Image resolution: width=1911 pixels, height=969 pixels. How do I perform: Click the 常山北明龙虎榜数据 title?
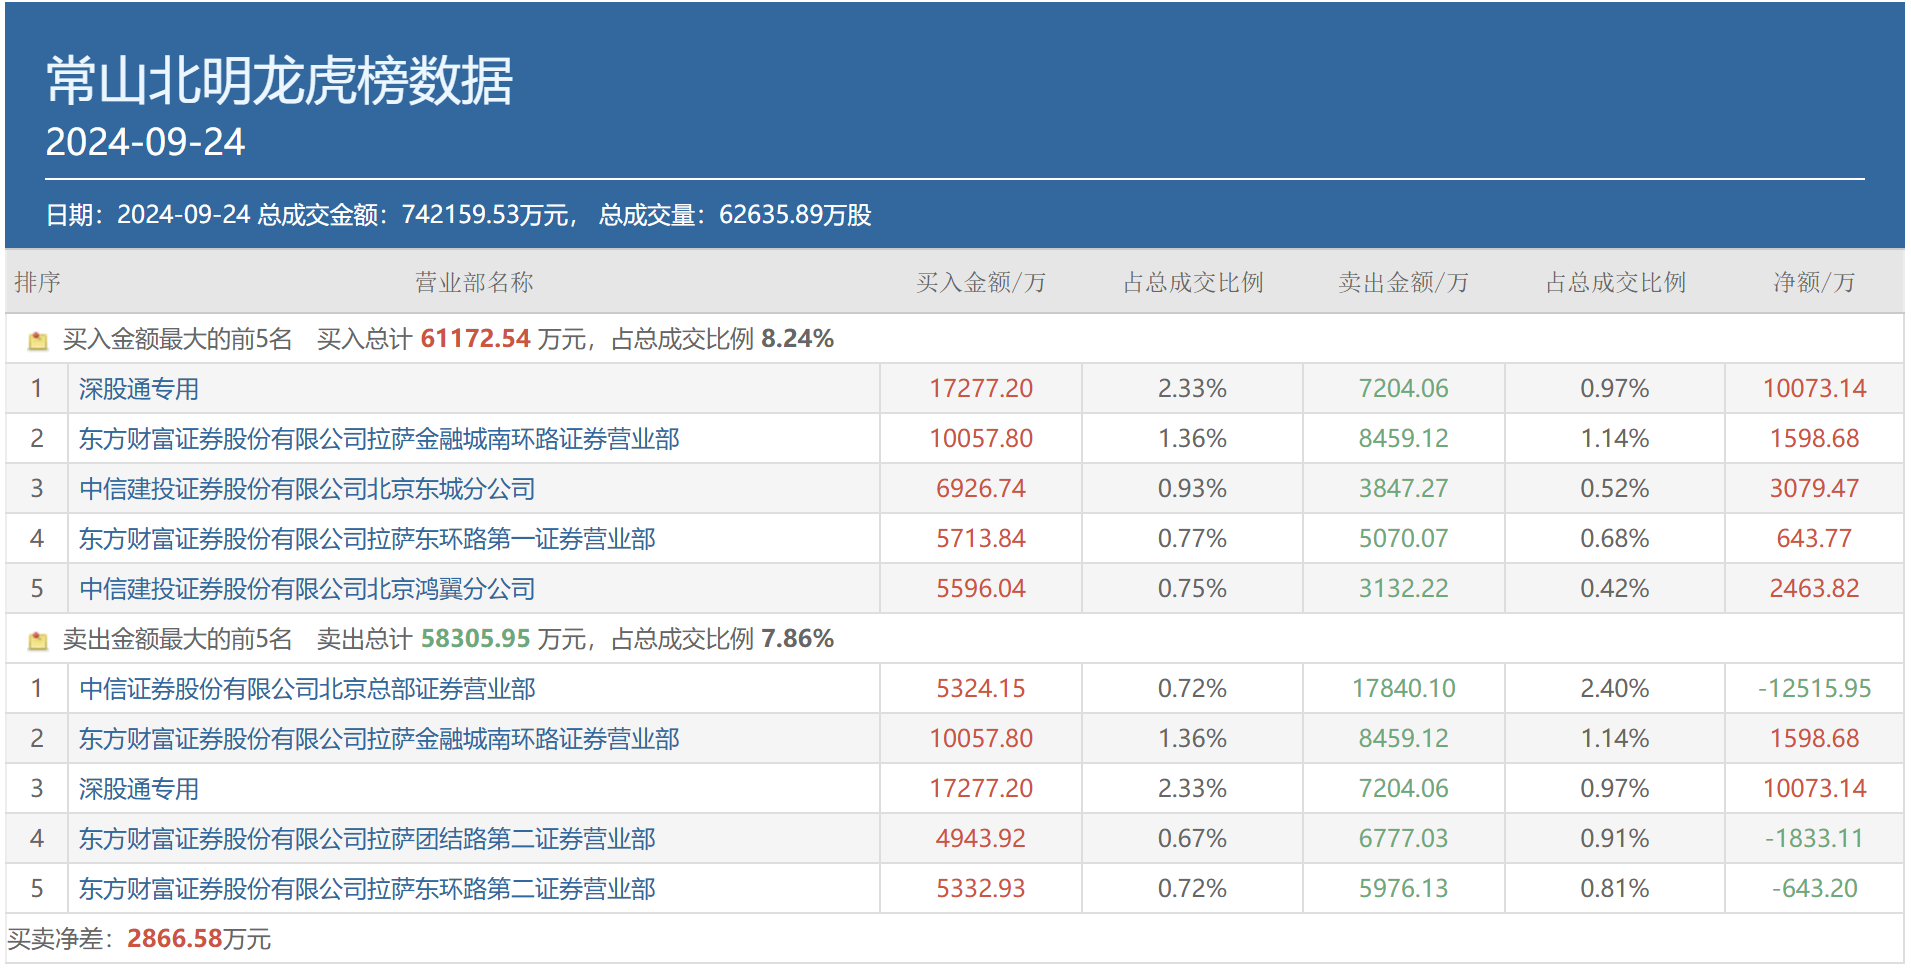click(279, 81)
